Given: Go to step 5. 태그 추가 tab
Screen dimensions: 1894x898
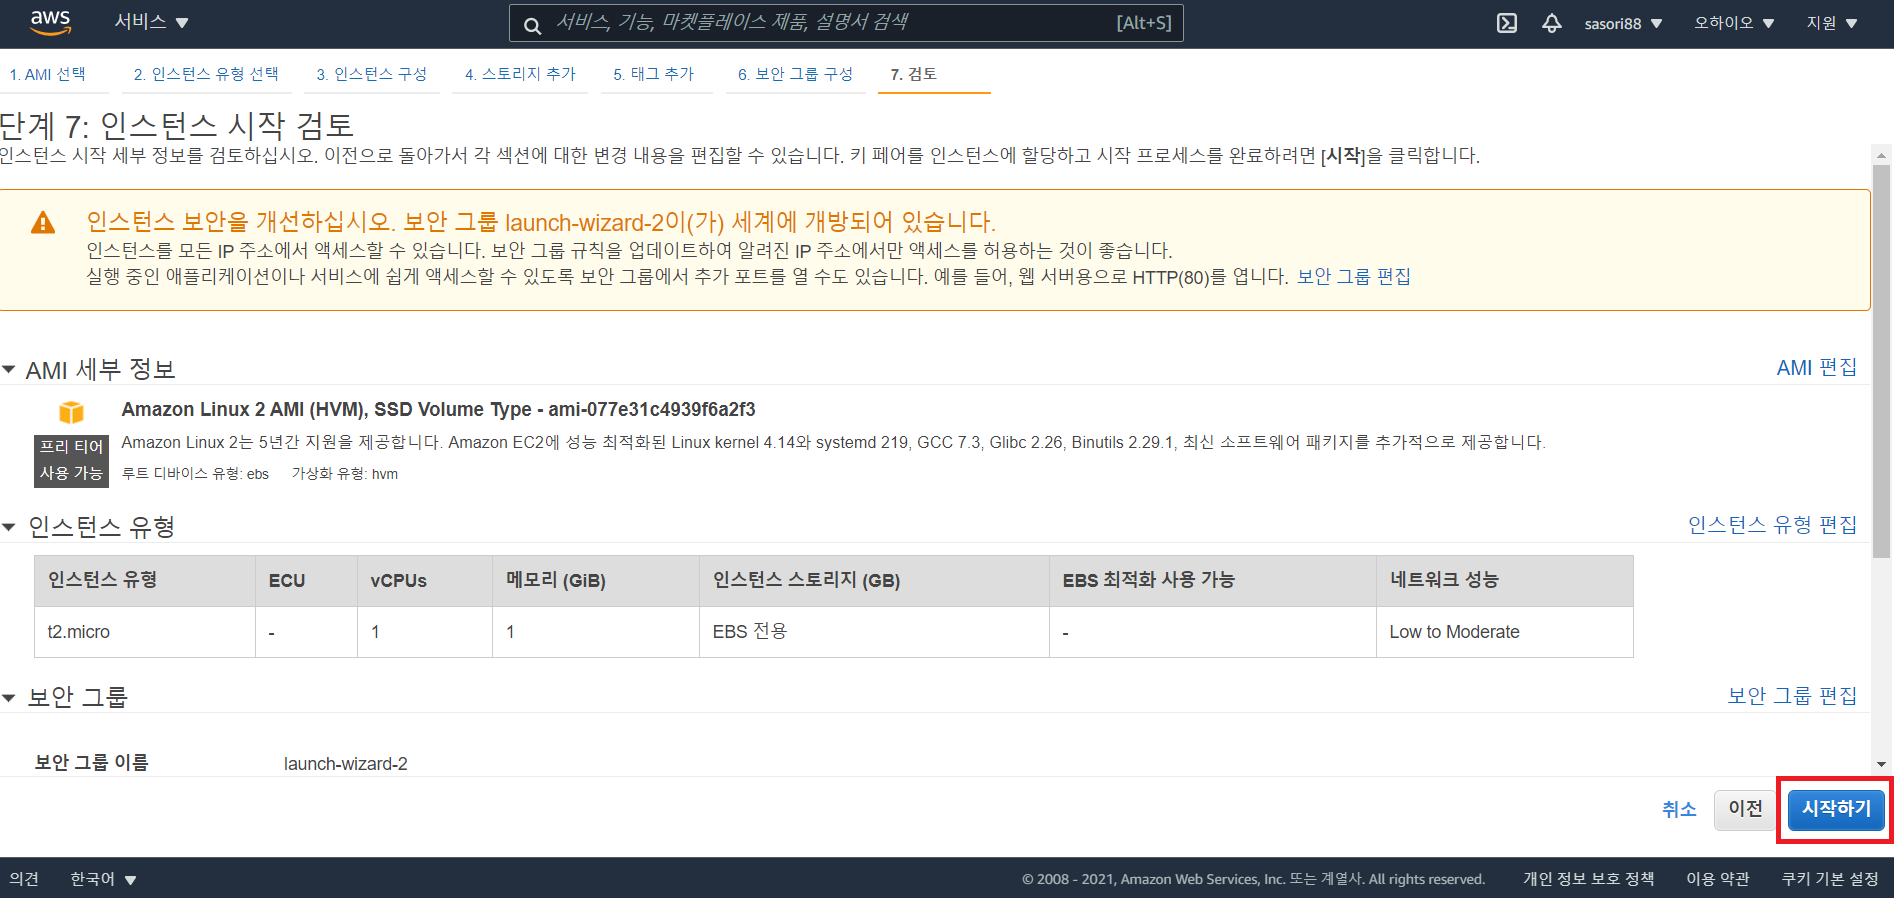Looking at the screenshot, I should [653, 74].
